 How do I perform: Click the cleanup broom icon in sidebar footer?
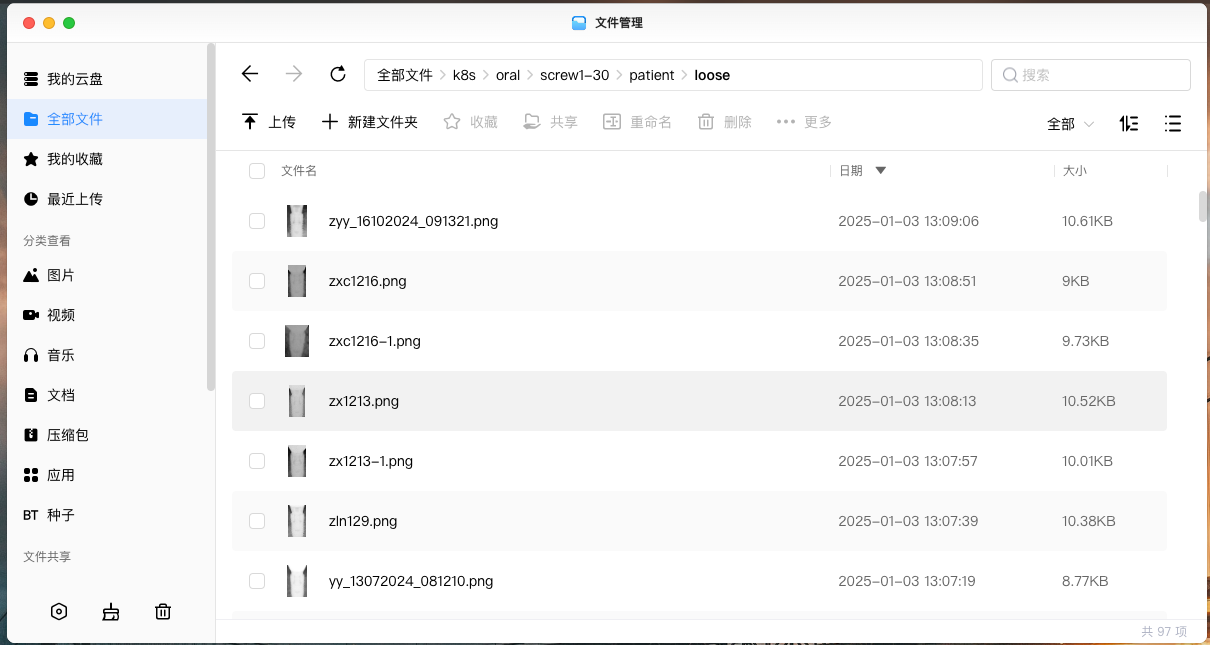click(x=111, y=612)
